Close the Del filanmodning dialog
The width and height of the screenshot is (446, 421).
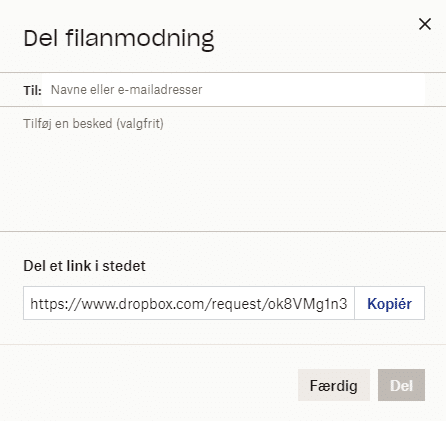pyautogui.click(x=425, y=24)
